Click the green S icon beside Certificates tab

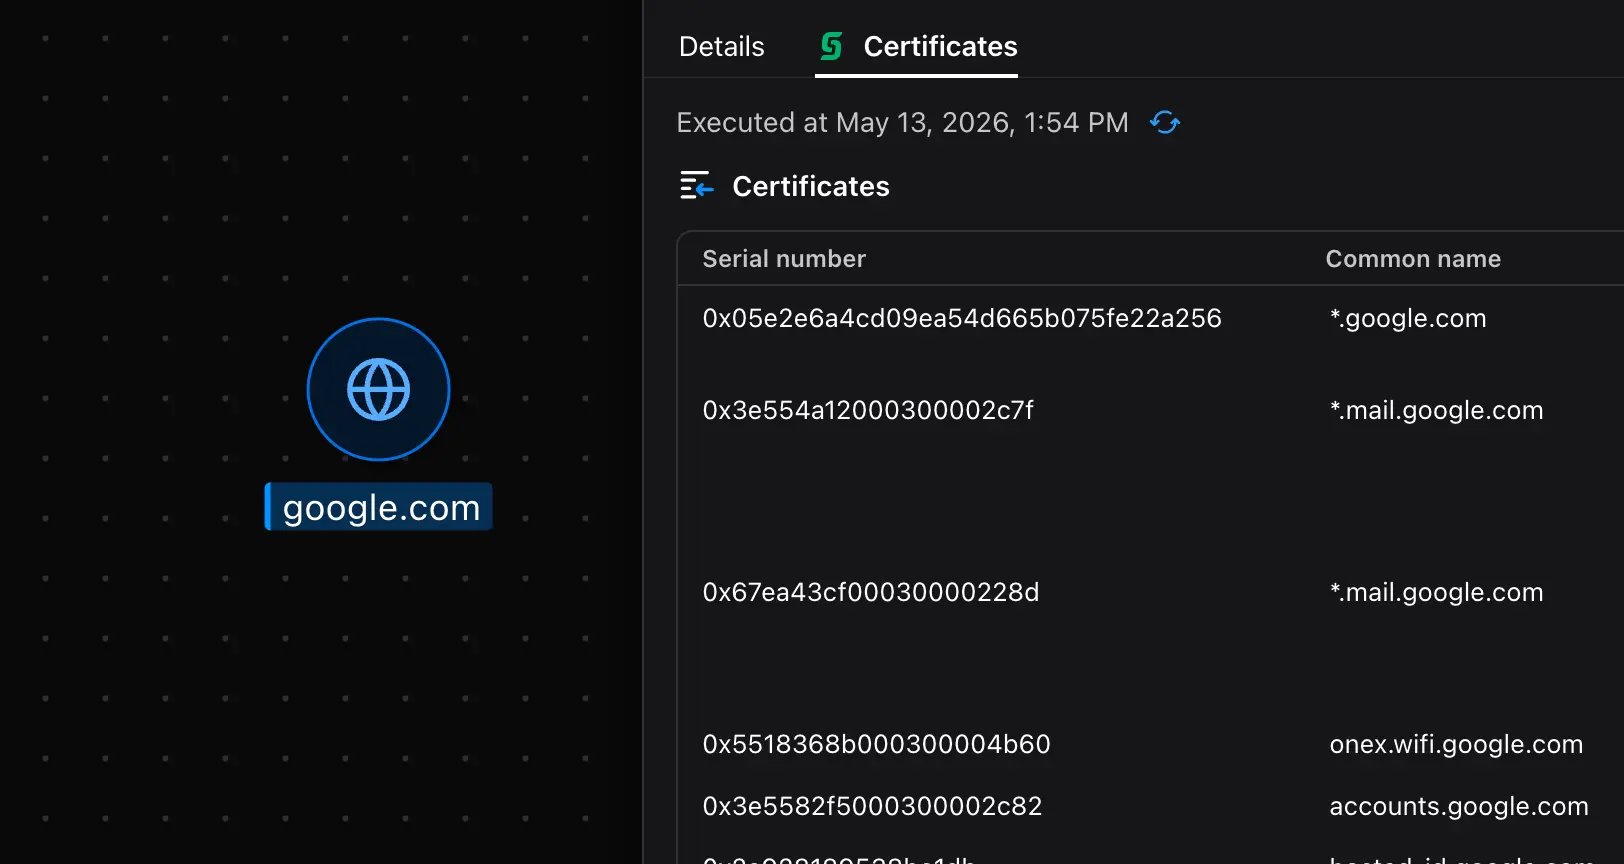pyautogui.click(x=831, y=46)
